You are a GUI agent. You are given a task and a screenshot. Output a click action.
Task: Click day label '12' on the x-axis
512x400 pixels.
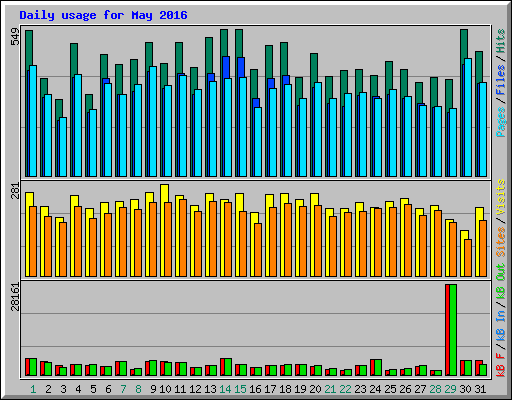195,389
